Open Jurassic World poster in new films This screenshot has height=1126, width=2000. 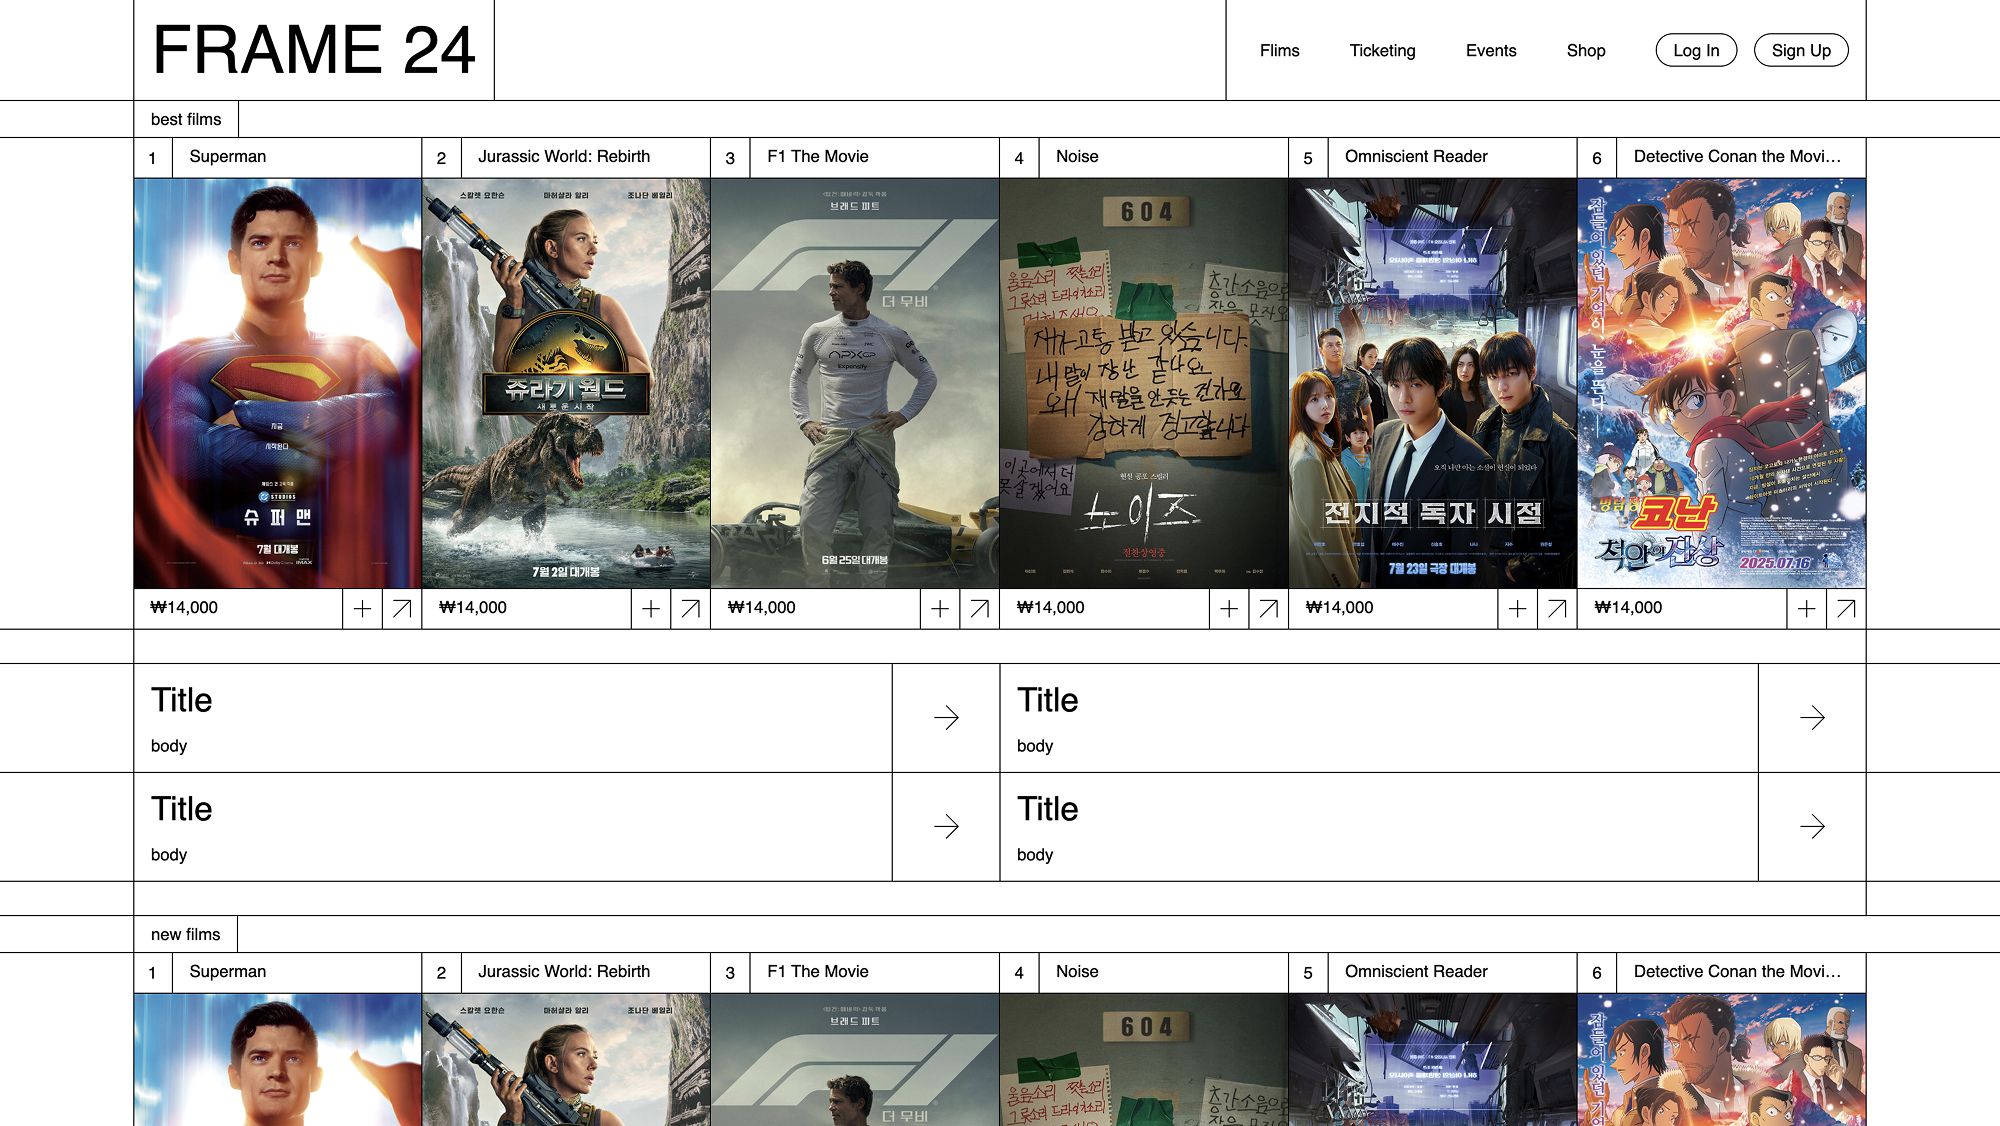tap(566, 1060)
